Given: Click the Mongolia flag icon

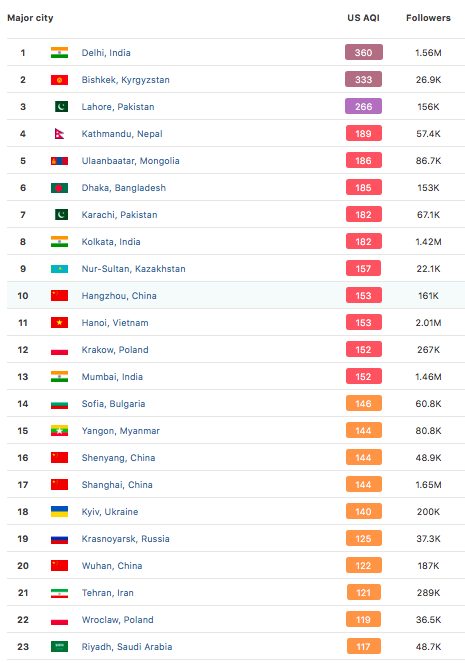Looking at the screenshot, I should coord(59,161).
